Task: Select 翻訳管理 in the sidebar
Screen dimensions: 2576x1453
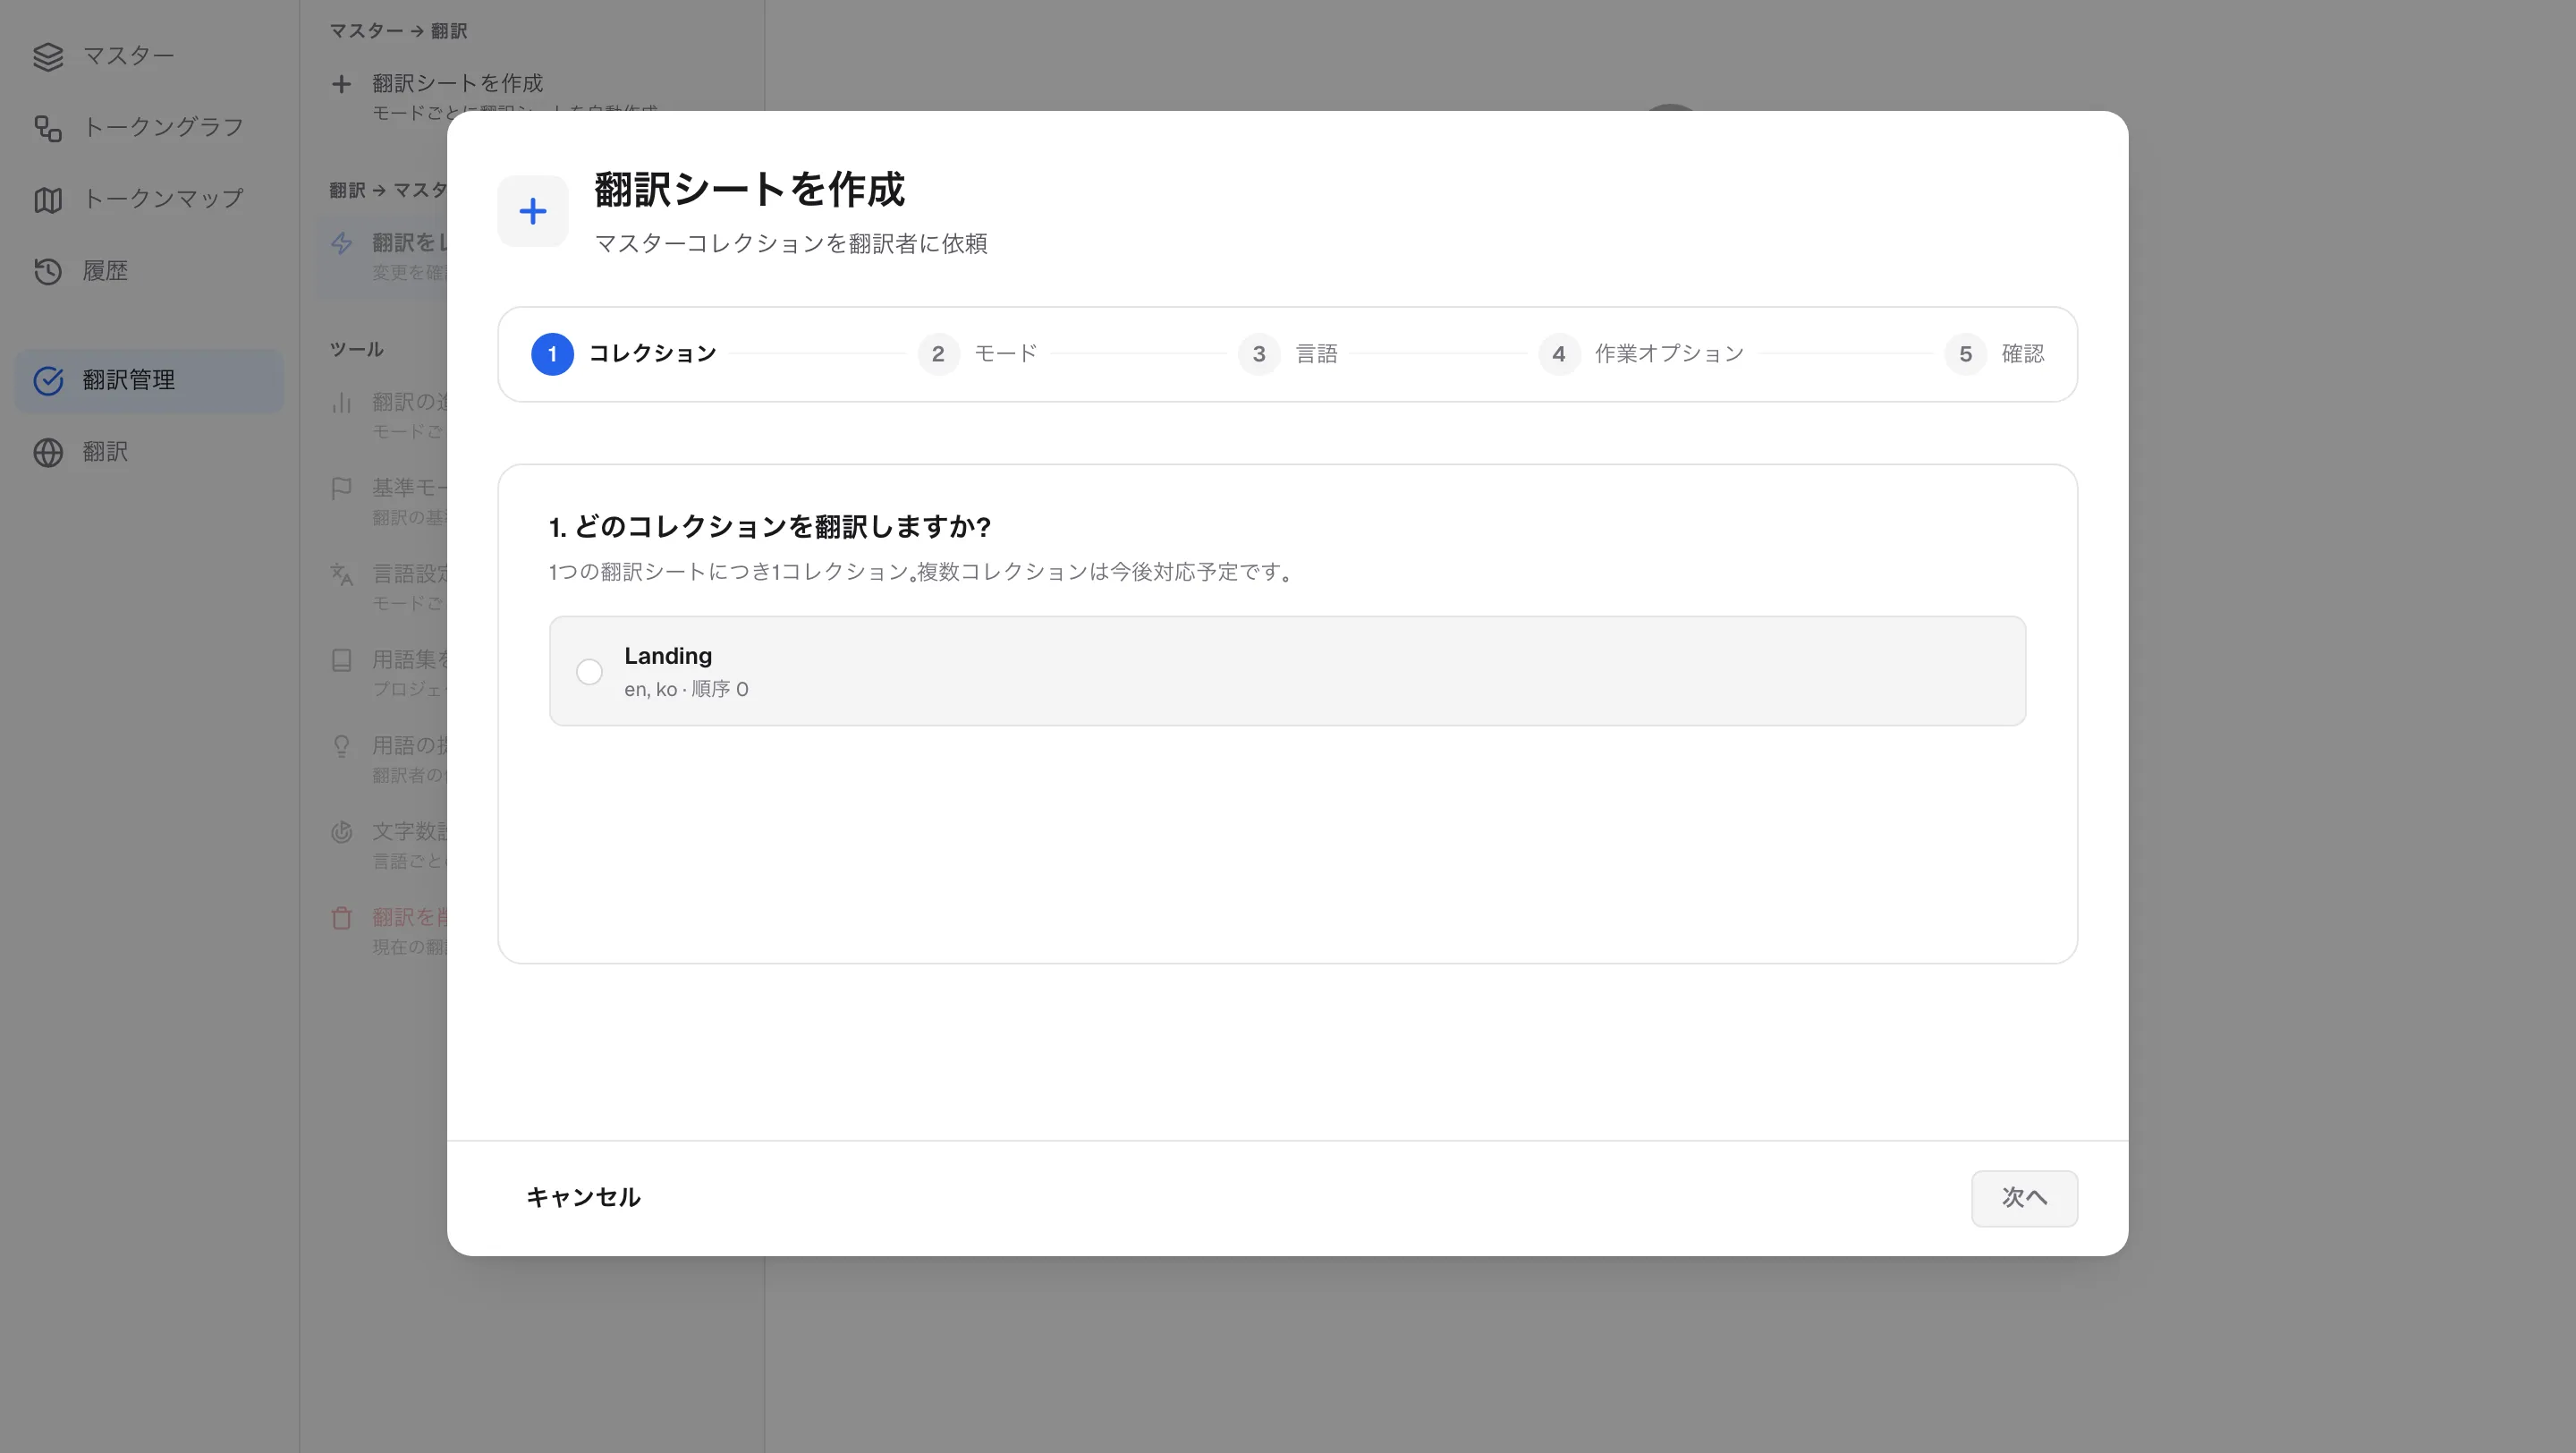Action: [x=149, y=380]
